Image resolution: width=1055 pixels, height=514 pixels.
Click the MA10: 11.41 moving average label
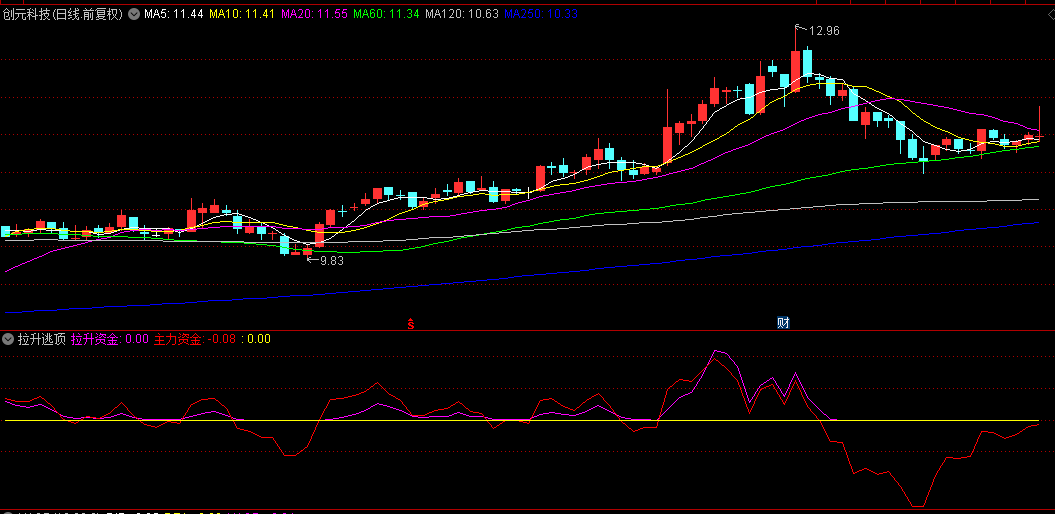[242, 13]
